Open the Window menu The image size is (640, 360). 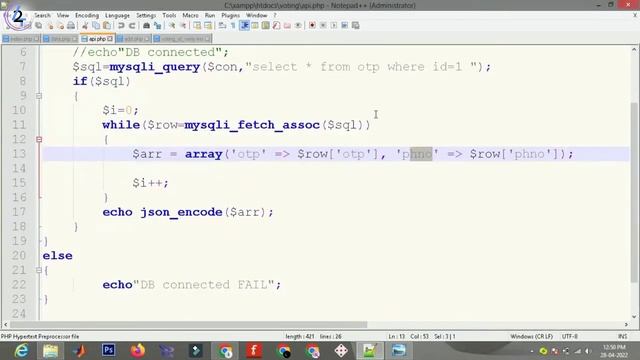click(256, 15)
